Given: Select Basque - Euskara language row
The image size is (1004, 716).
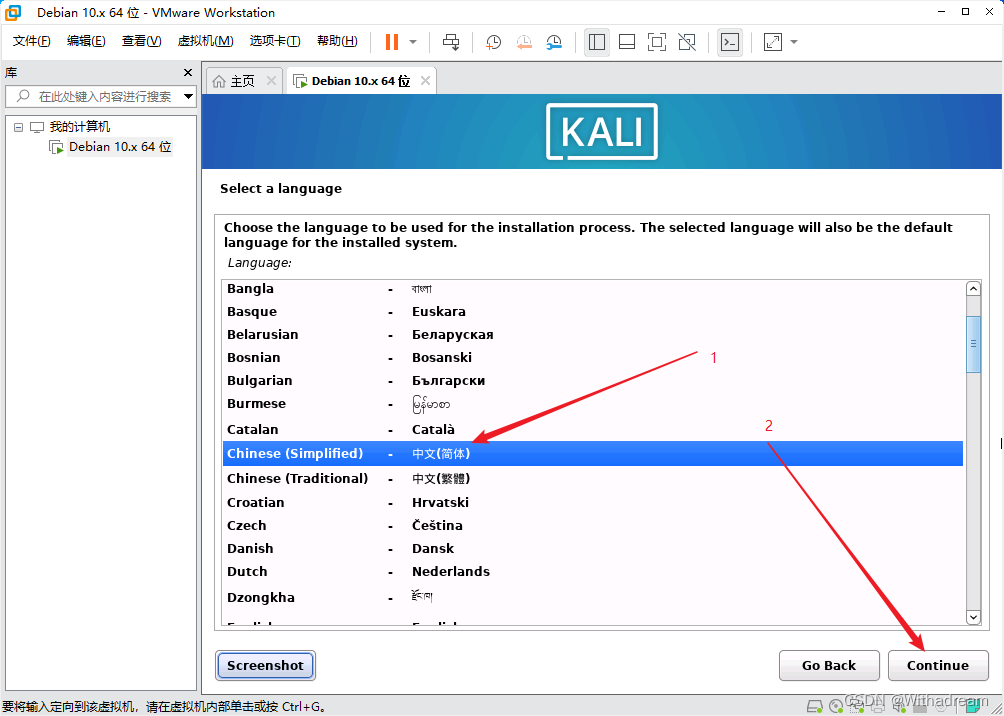Looking at the screenshot, I should pyautogui.click(x=592, y=312).
